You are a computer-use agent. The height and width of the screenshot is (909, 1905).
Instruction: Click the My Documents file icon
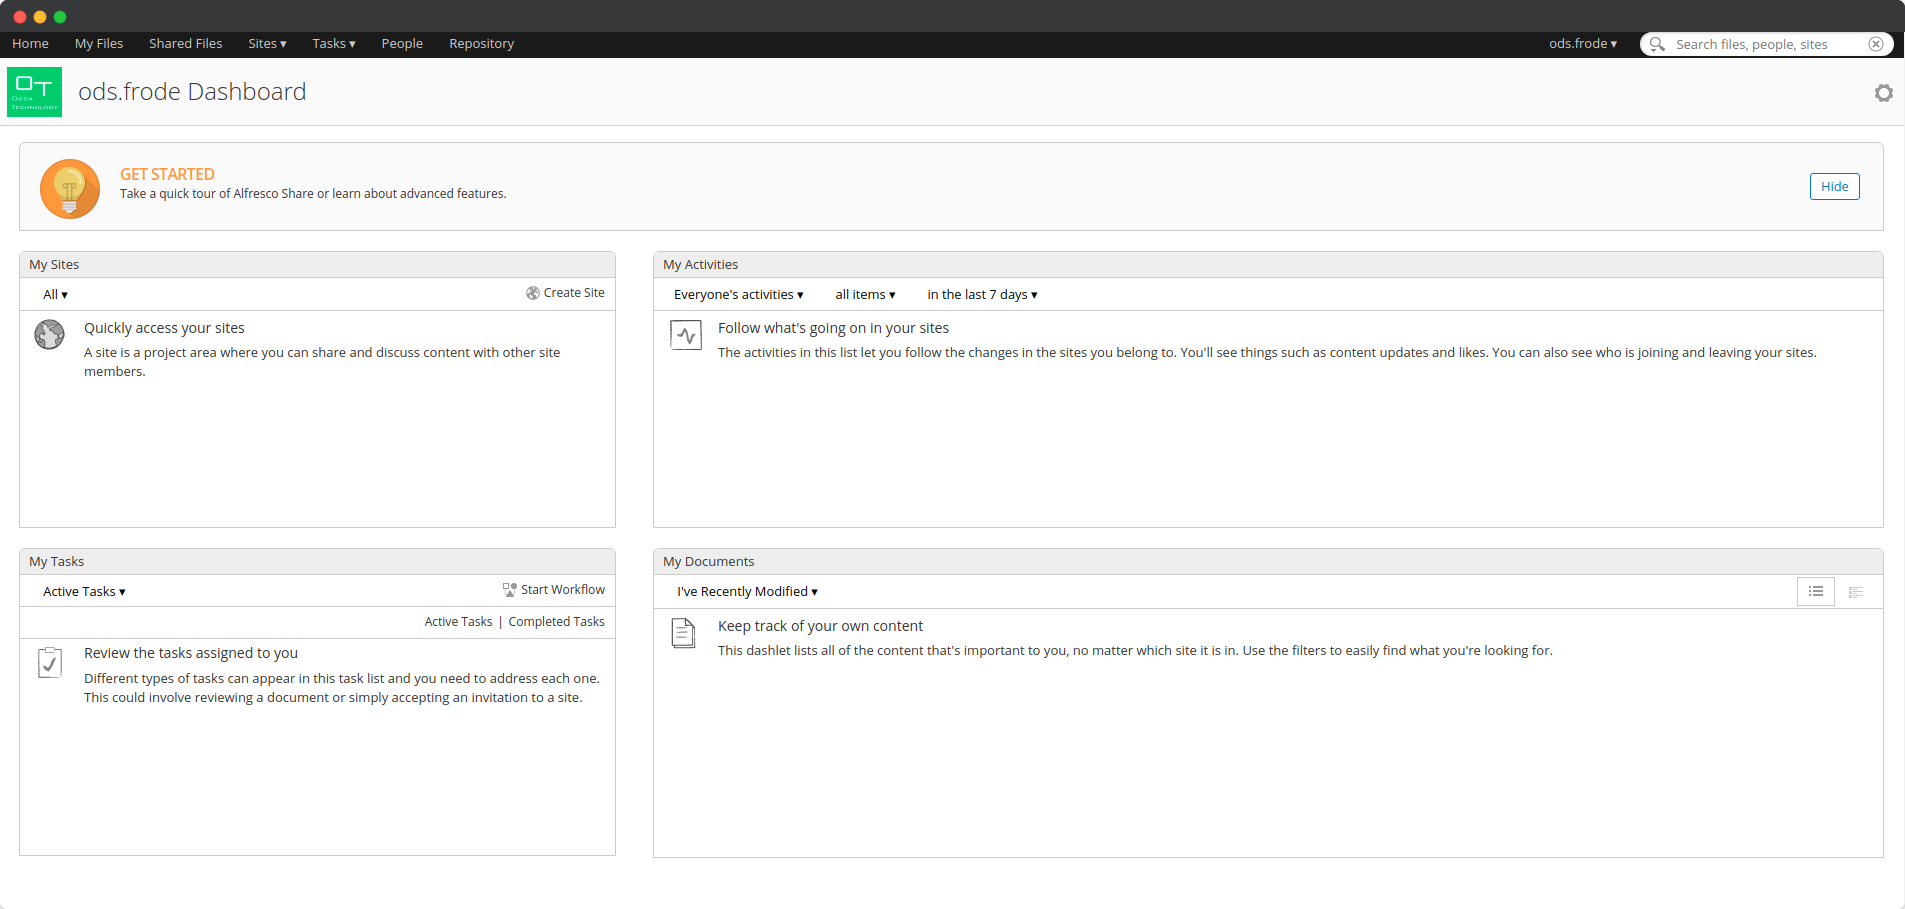683,633
